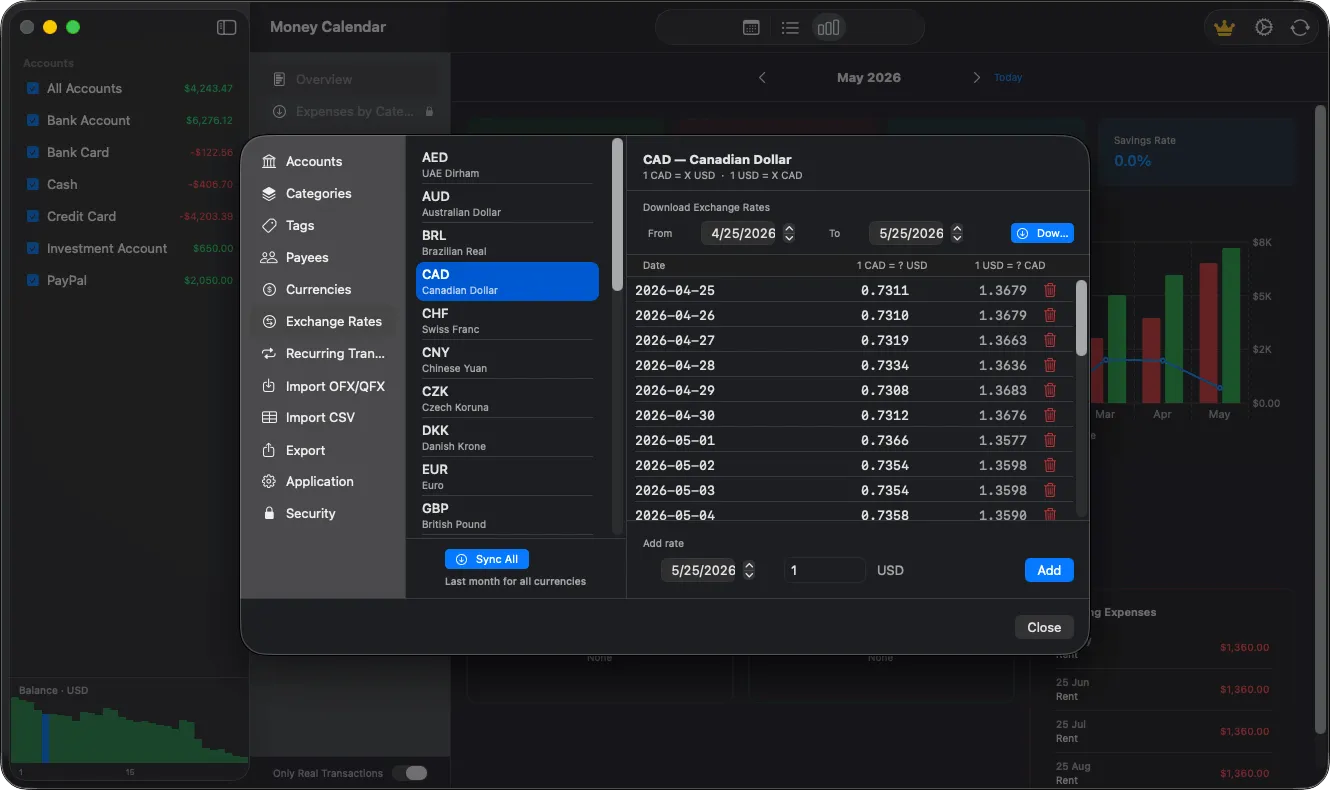Screen dimensions: 1330x790
Task: Click the rate value input field
Action: pyautogui.click(x=825, y=570)
